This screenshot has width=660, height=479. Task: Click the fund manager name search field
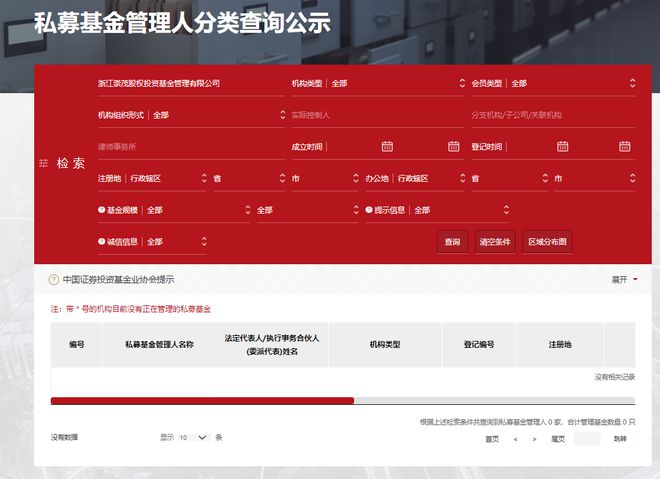[x=192, y=83]
